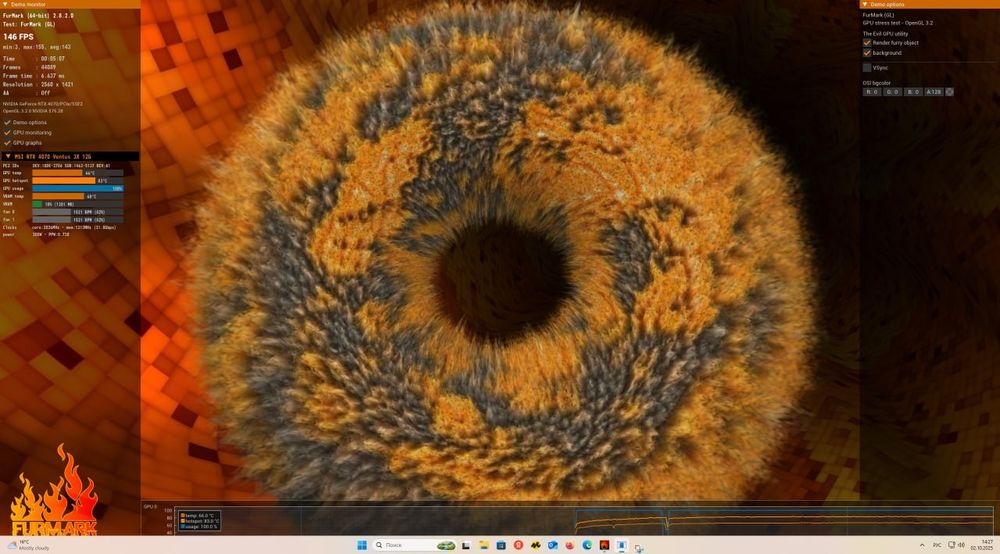Click the R value of OSI bgcolor
The width and height of the screenshot is (1000, 554).
pos(872,92)
